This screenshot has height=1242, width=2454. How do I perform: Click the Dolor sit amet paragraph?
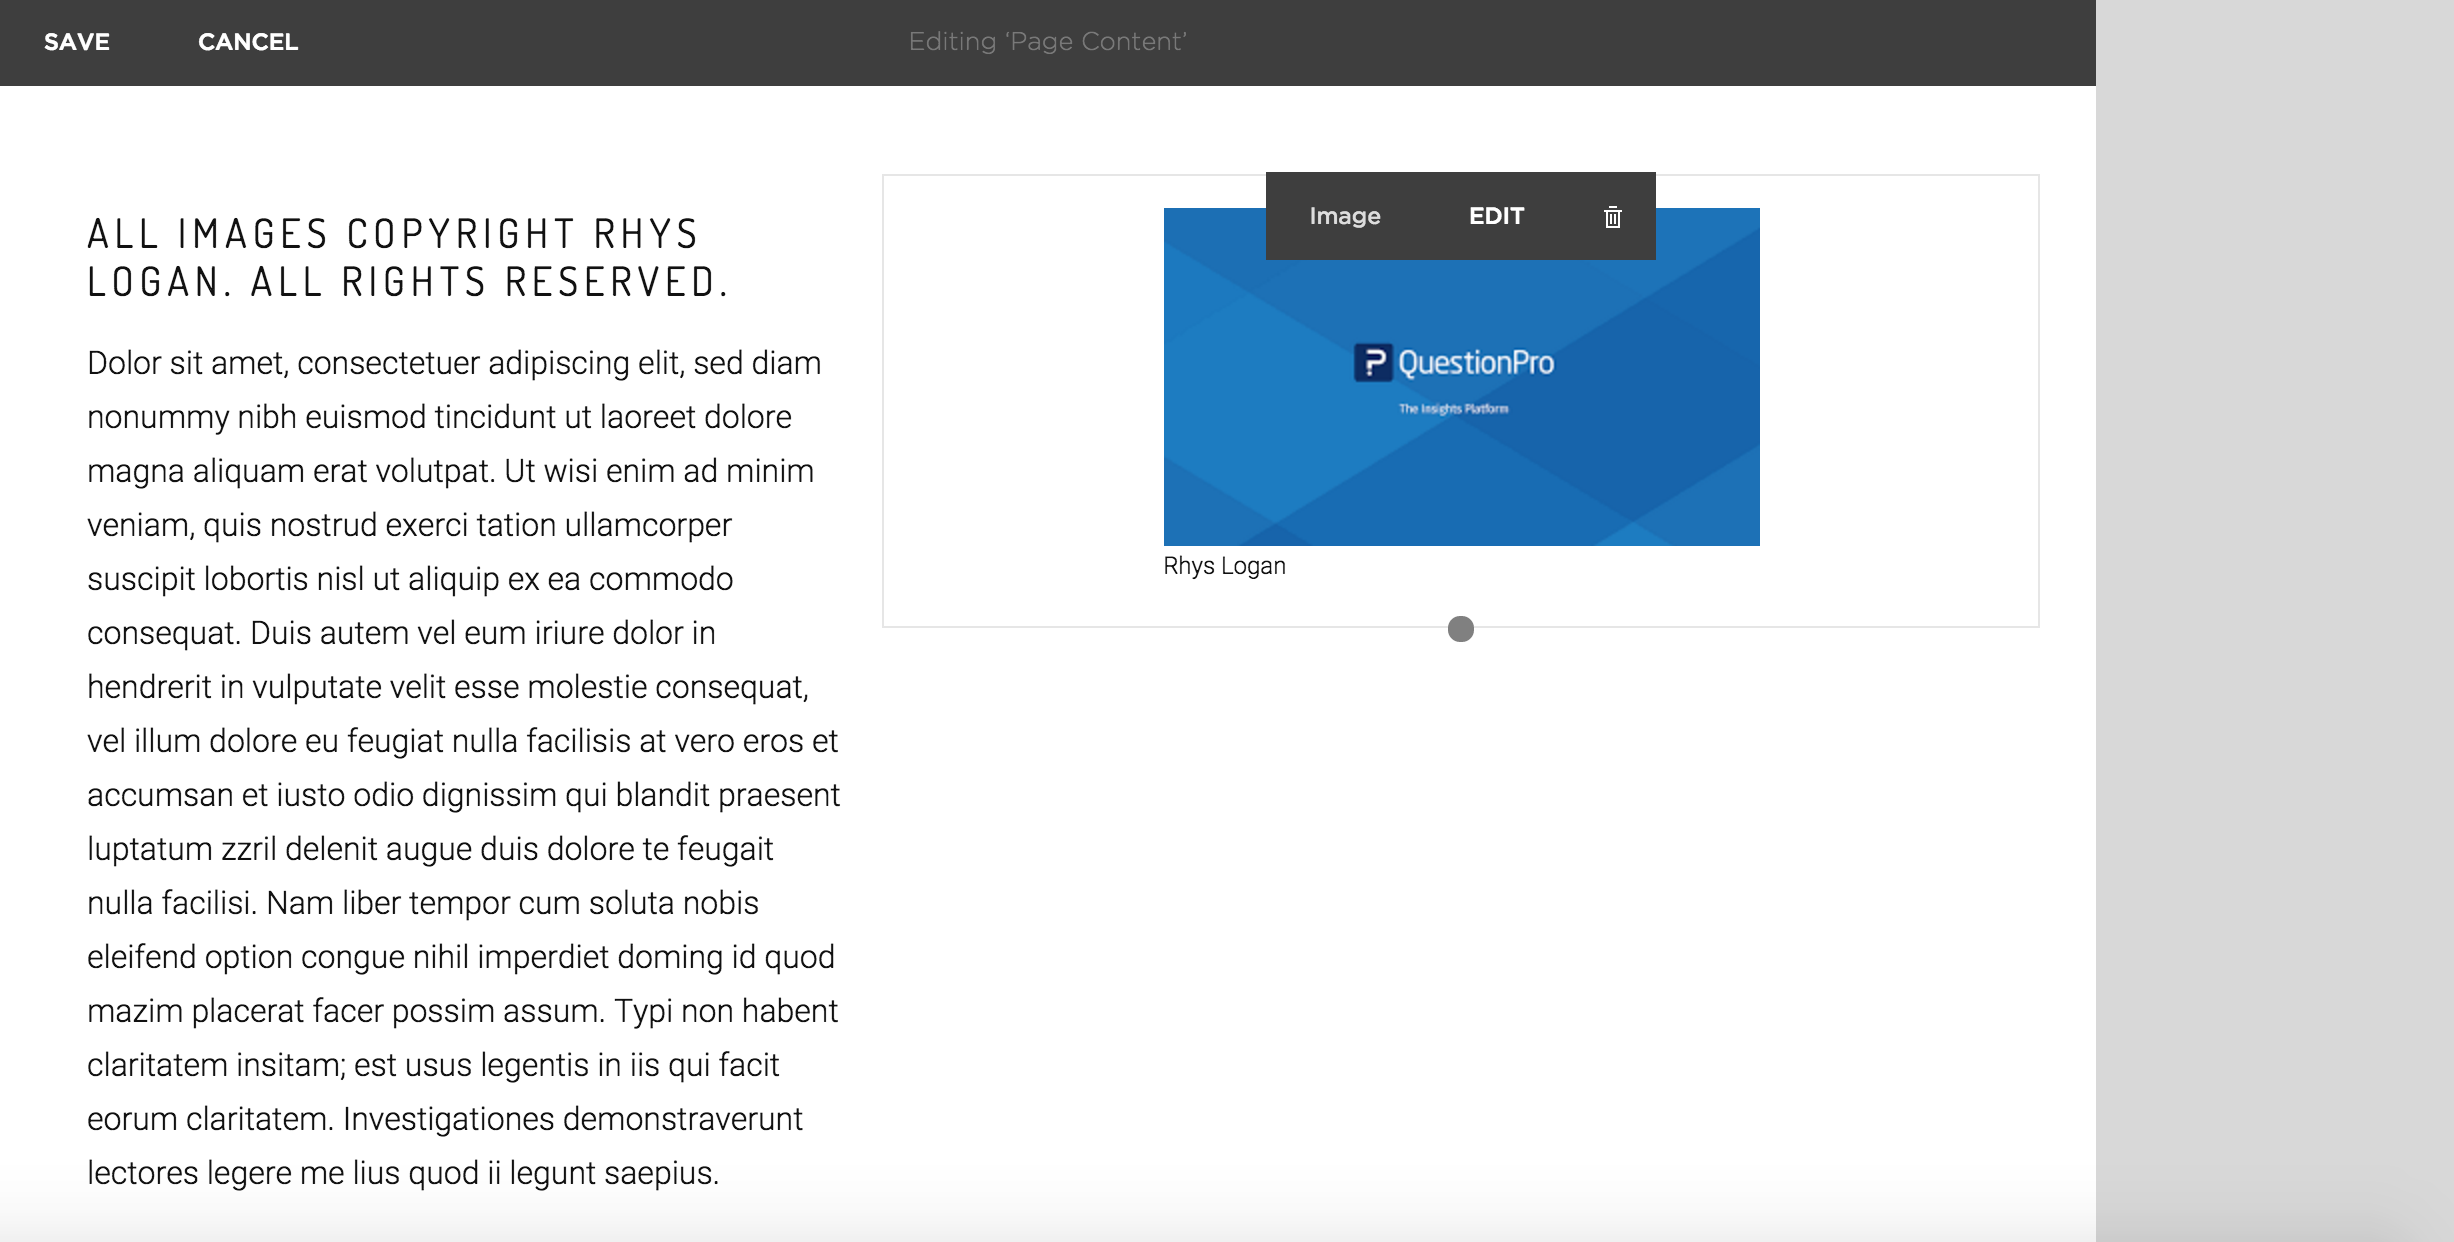coord(463,768)
